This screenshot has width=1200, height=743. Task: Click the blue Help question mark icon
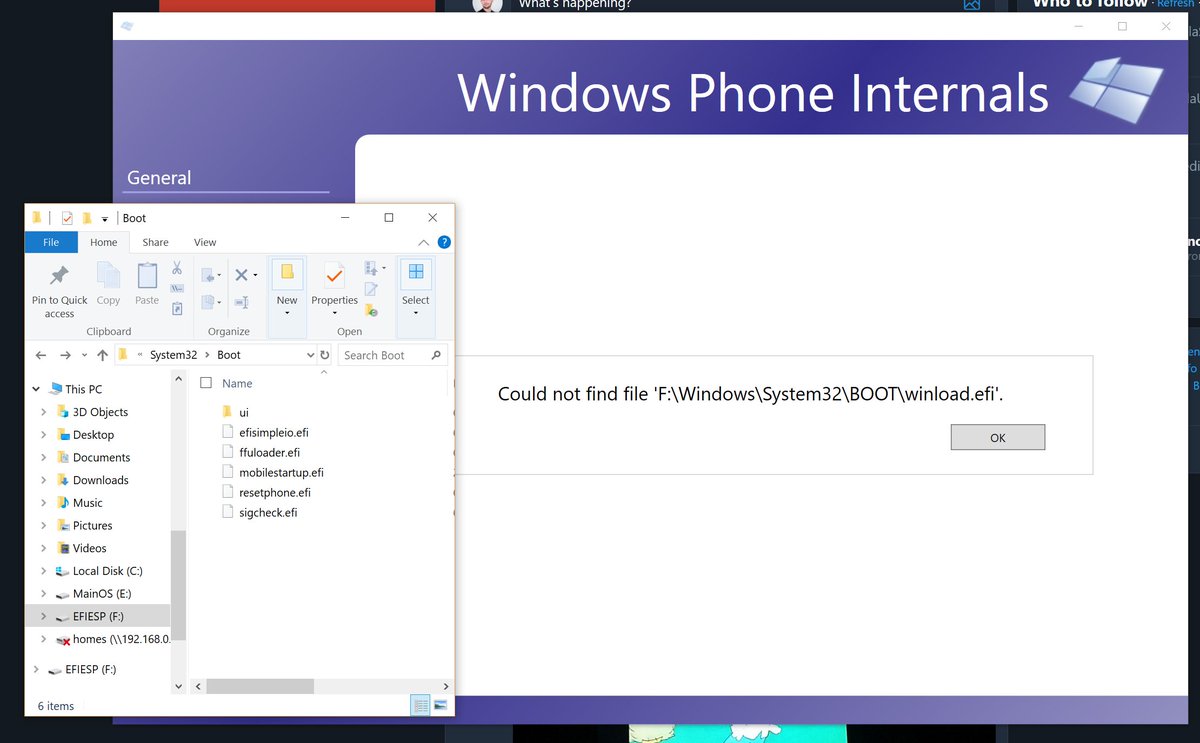444,242
